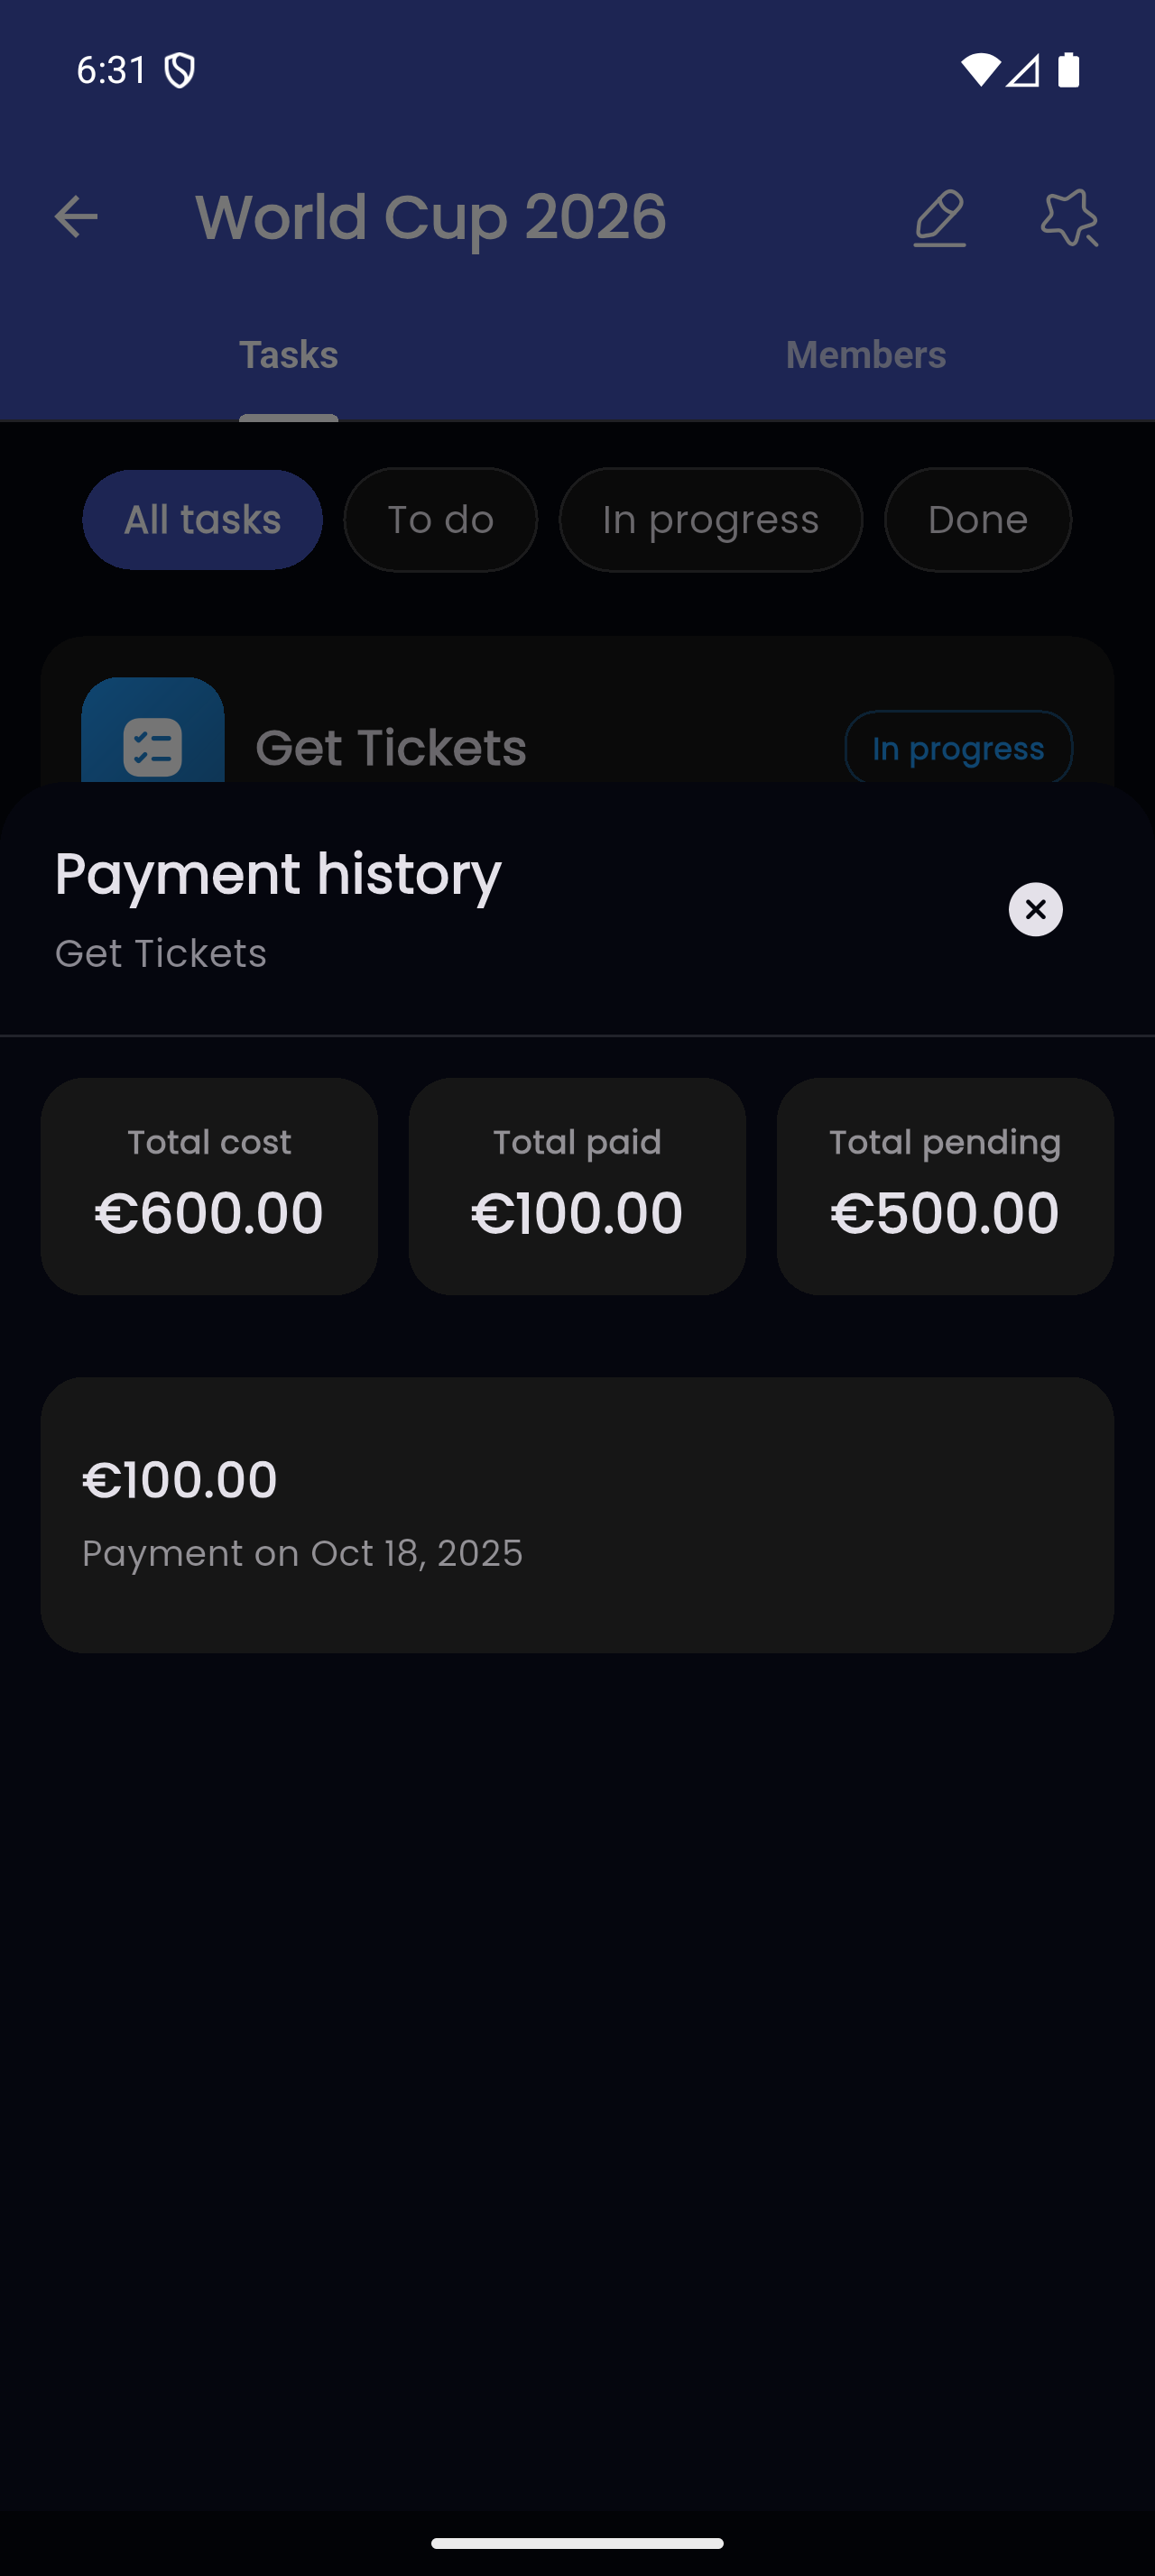This screenshot has height=2576, width=1155.
Task: Tap the In progress status badge
Action: (x=957, y=748)
